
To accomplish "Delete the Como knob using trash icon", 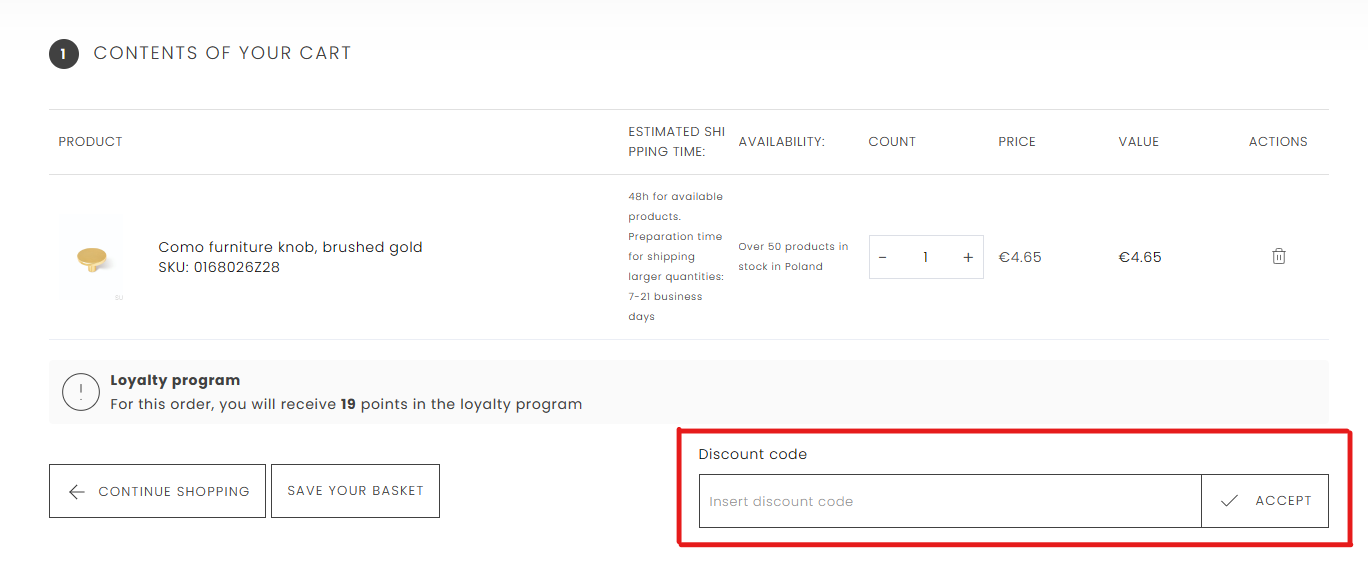I will tap(1278, 257).
